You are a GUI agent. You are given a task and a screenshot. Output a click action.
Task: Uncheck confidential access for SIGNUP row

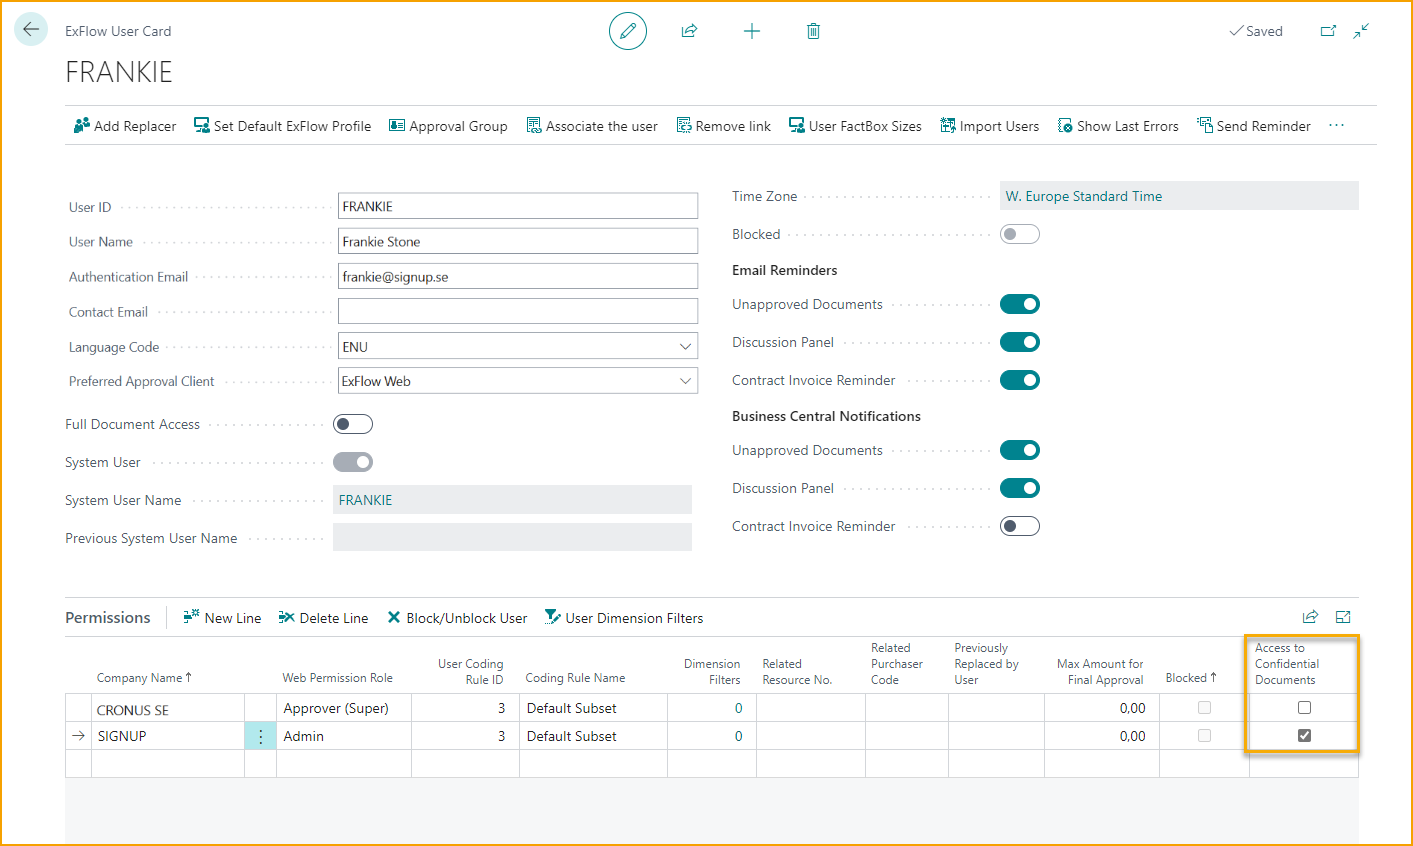pos(1304,735)
